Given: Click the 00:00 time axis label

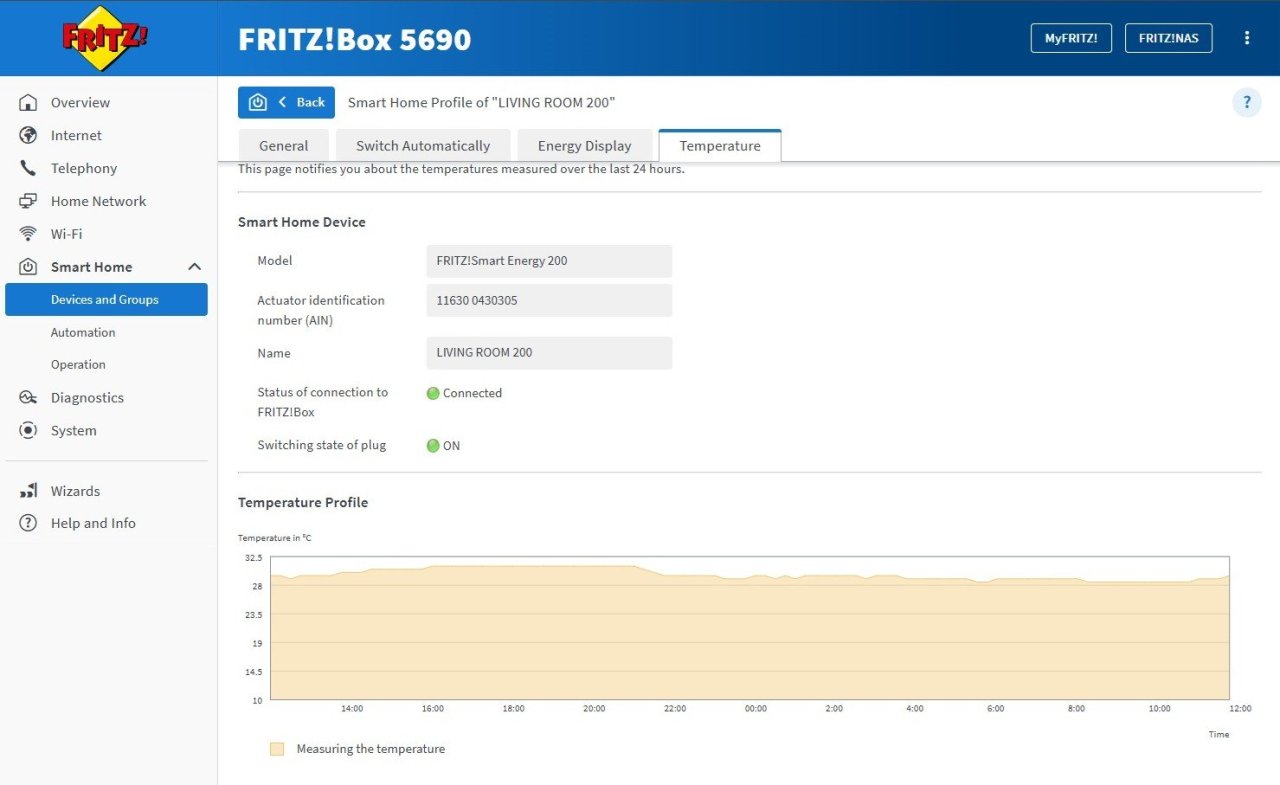Looking at the screenshot, I should 756,709.
